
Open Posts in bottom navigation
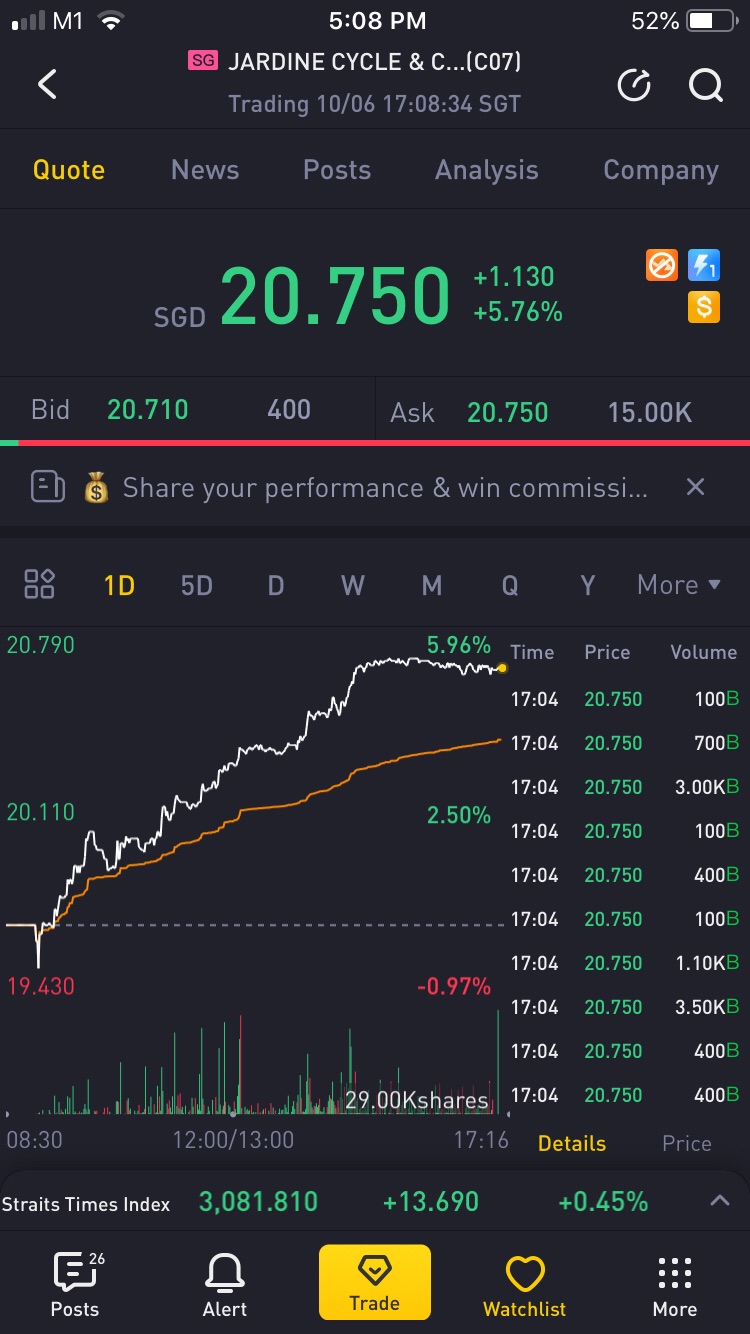(x=76, y=1285)
